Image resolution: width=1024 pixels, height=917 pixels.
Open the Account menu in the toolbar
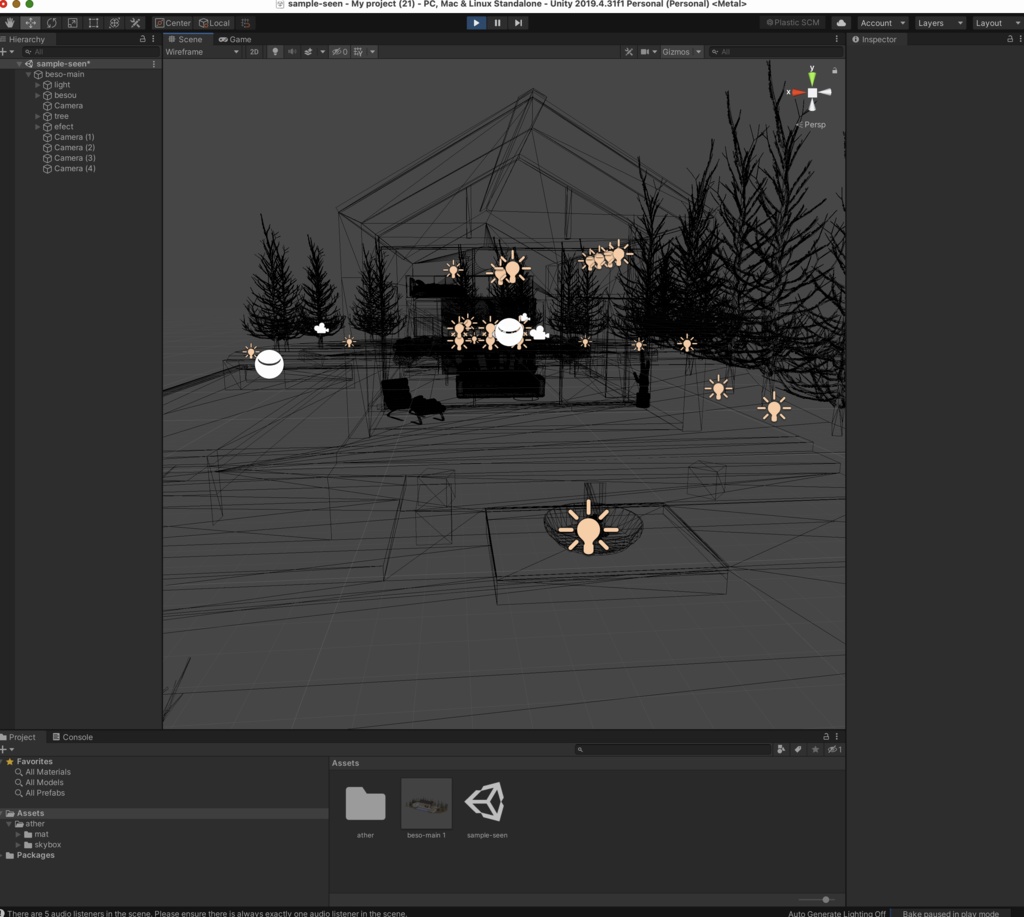[x=879, y=22]
